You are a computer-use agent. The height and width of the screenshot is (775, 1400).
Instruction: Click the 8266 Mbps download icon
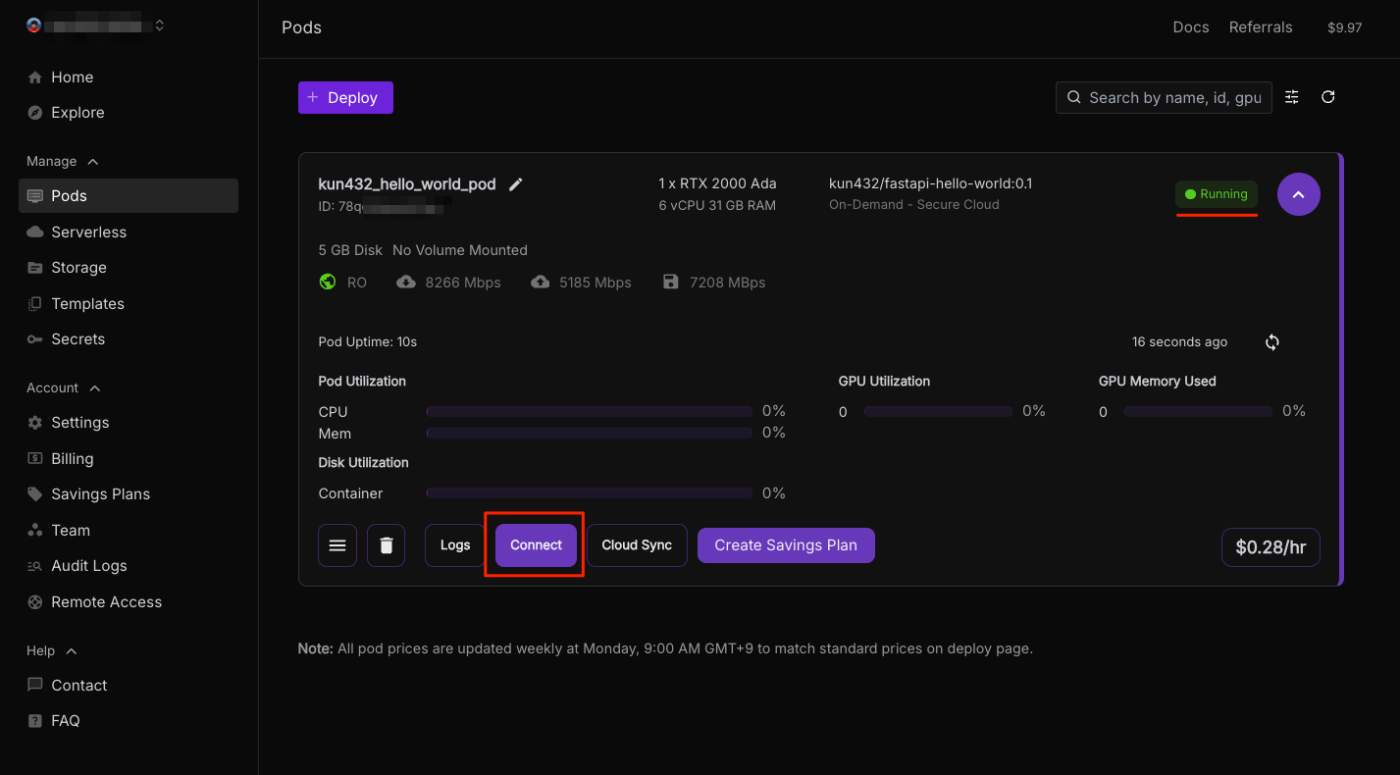coord(405,282)
